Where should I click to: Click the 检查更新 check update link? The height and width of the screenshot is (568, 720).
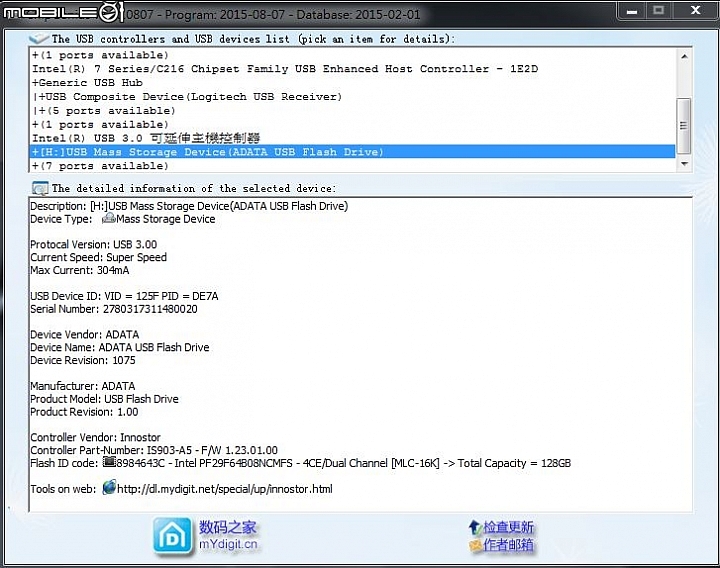point(508,527)
